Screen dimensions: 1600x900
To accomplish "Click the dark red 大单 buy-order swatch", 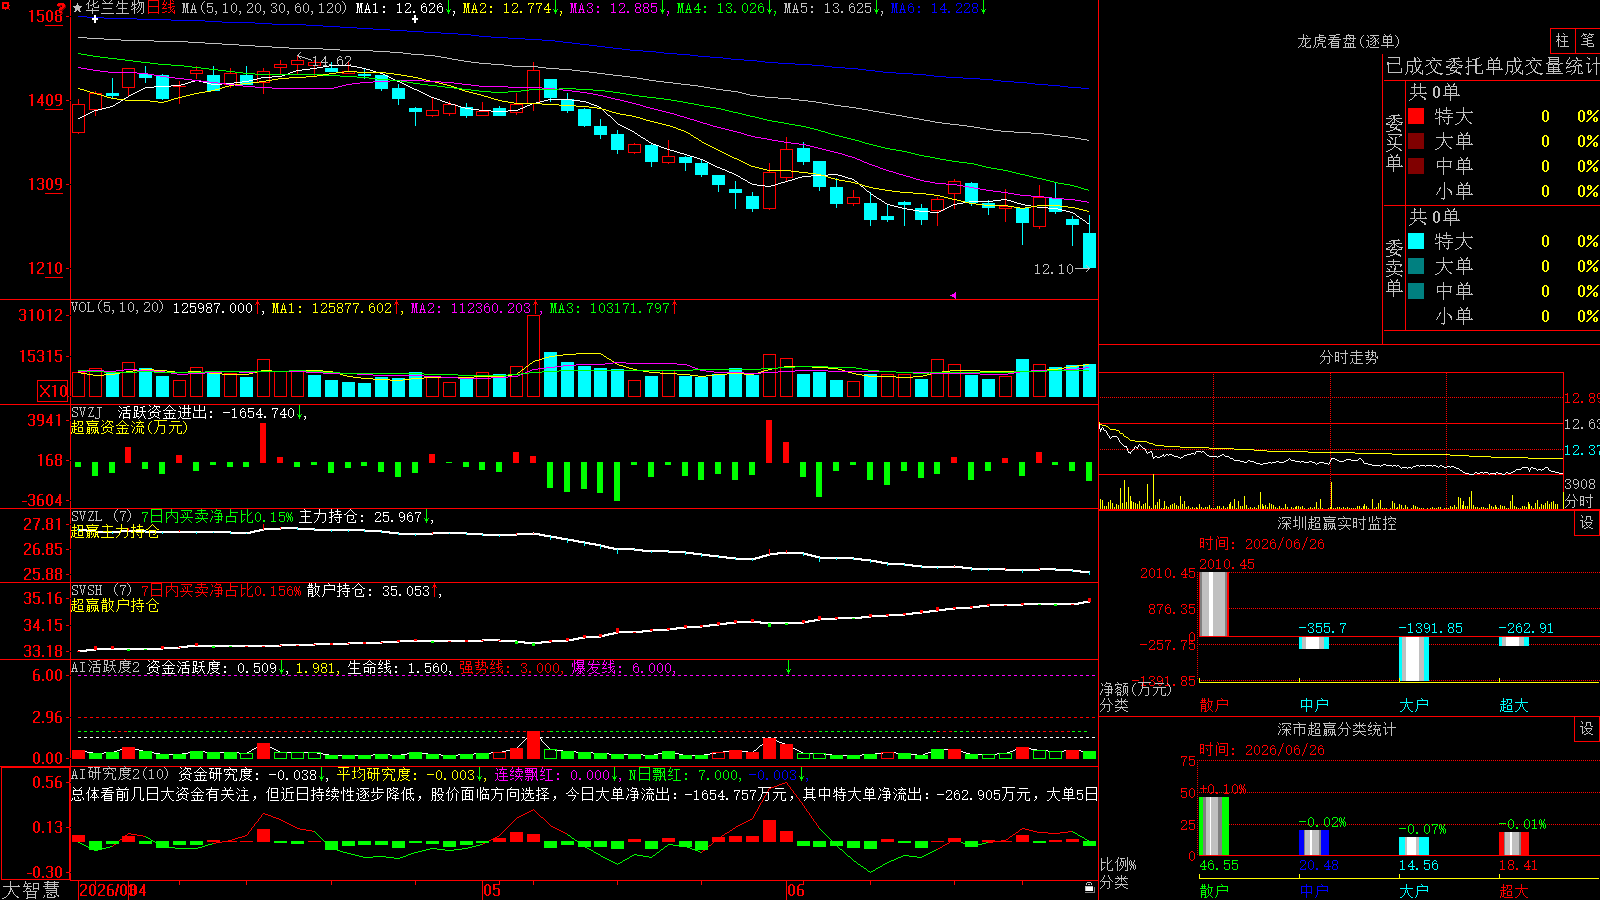I will (x=1416, y=141).
